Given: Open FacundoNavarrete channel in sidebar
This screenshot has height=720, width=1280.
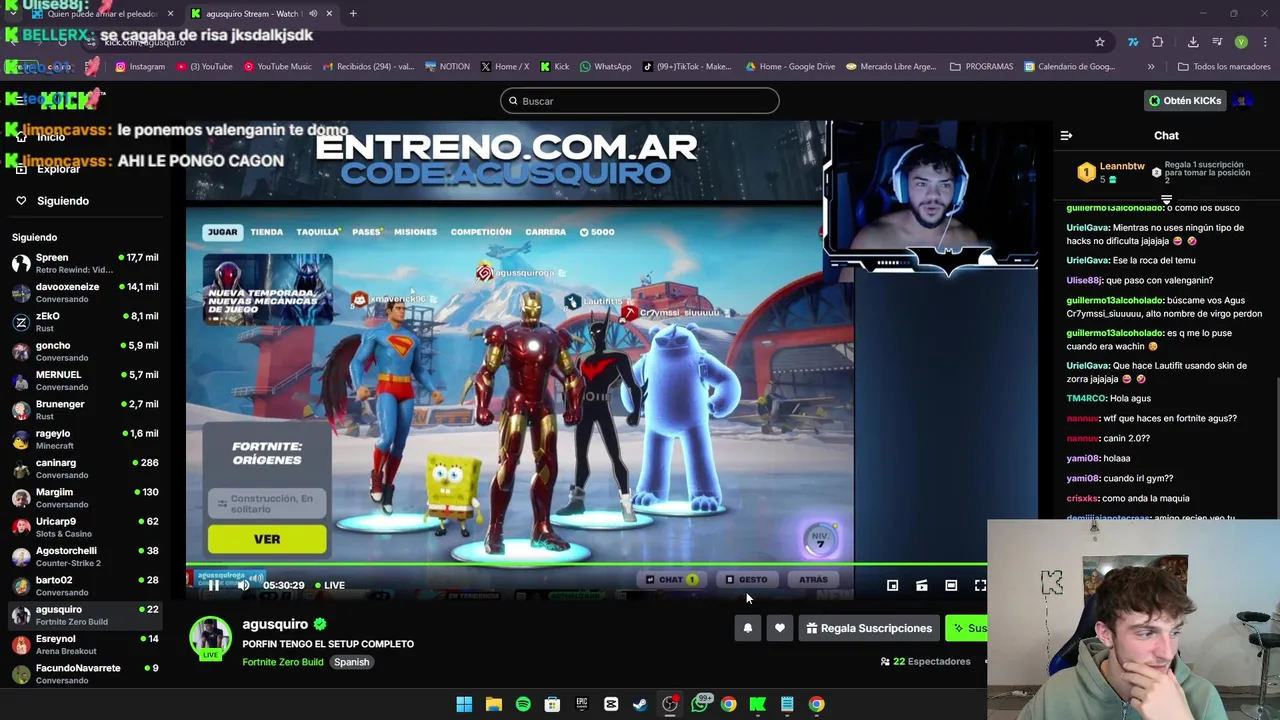Looking at the screenshot, I should (x=84, y=673).
